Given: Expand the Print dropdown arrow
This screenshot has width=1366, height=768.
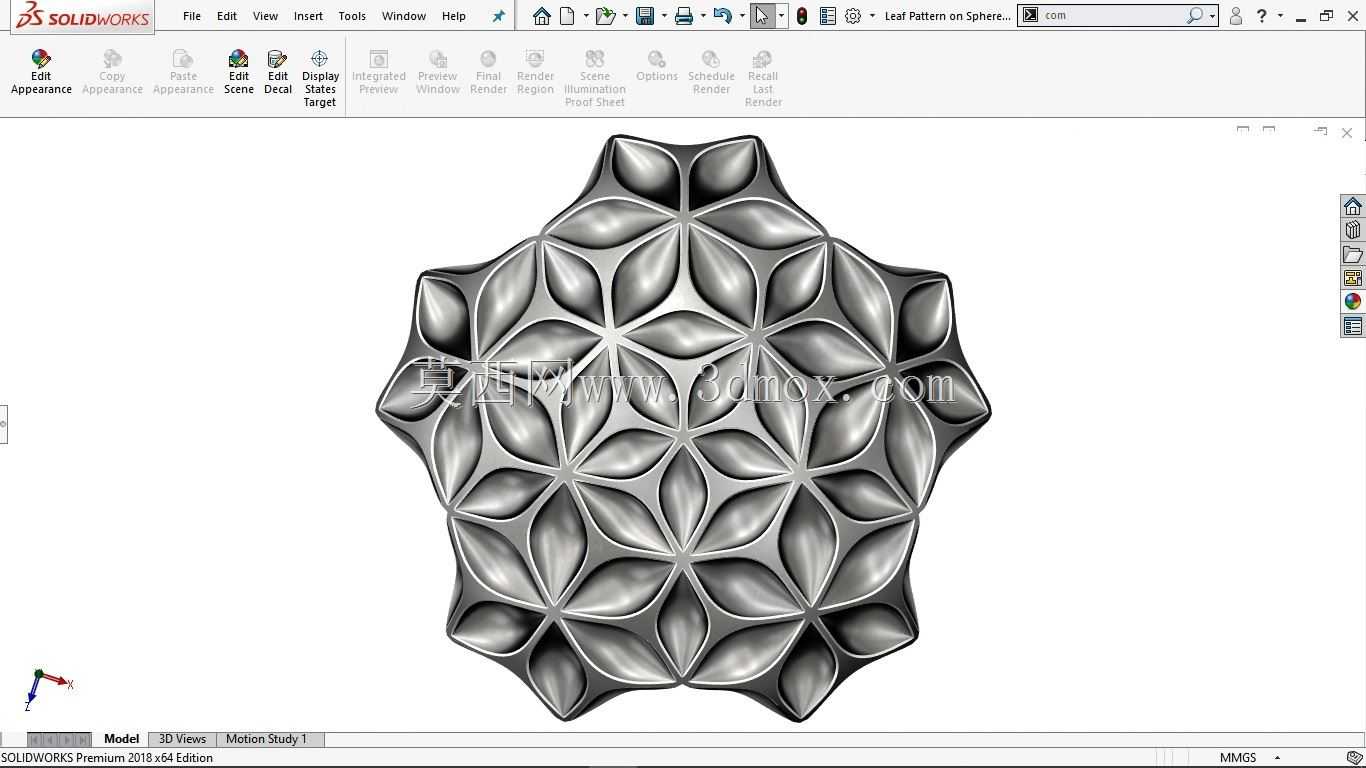Looking at the screenshot, I should (x=703, y=16).
